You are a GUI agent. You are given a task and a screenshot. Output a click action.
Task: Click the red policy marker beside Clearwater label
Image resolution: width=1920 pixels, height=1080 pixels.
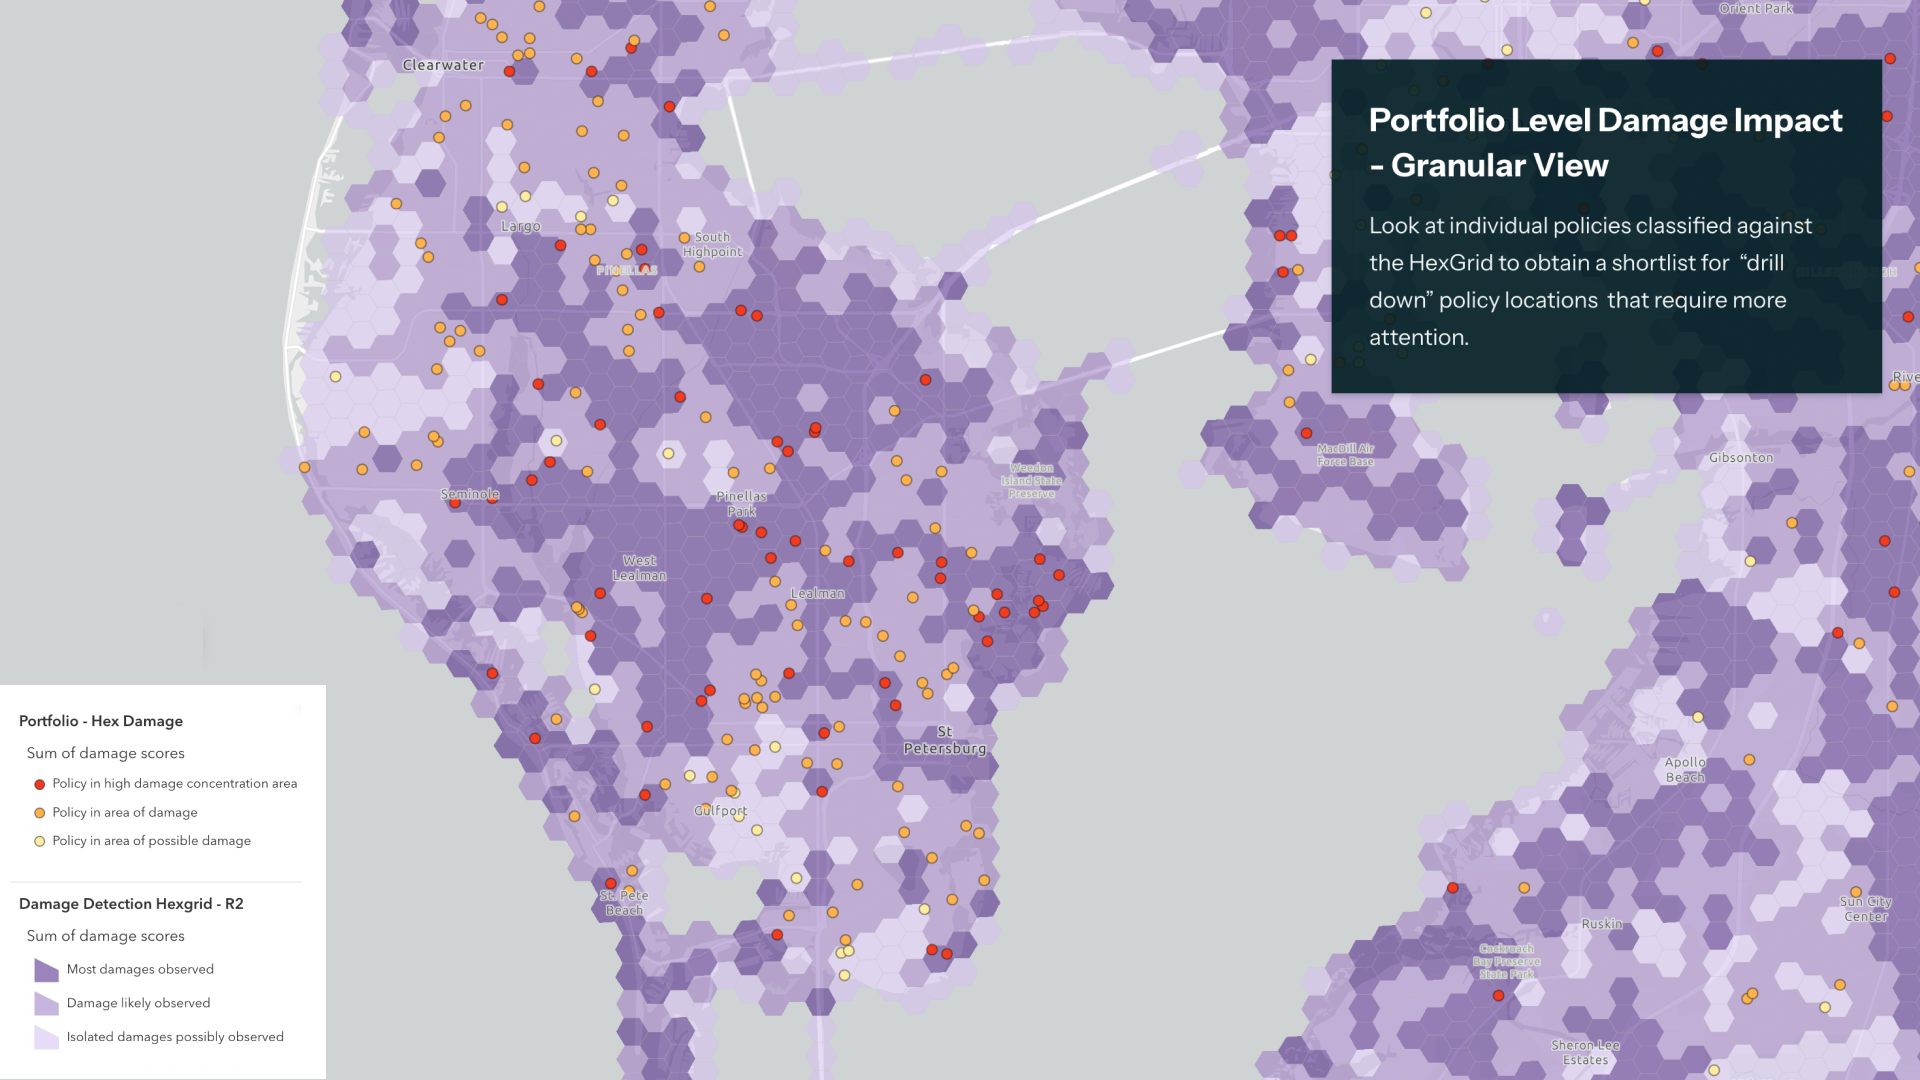[510, 72]
